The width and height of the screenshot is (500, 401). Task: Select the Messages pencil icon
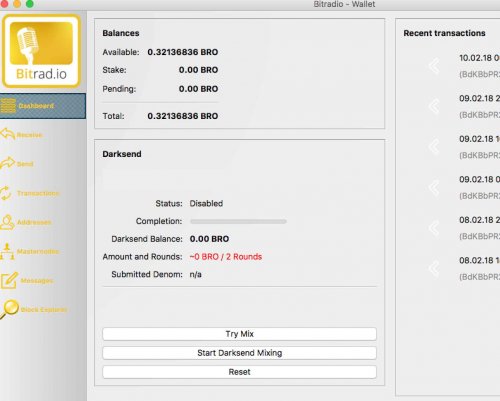(9, 280)
